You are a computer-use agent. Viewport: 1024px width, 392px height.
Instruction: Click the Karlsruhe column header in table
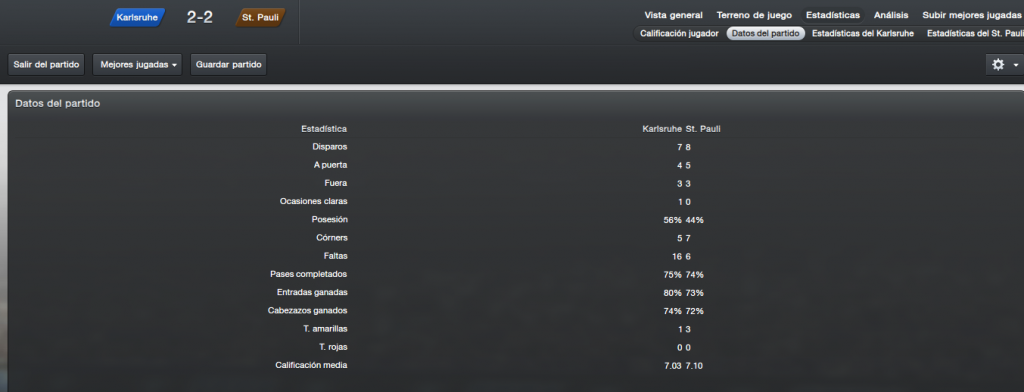point(662,129)
